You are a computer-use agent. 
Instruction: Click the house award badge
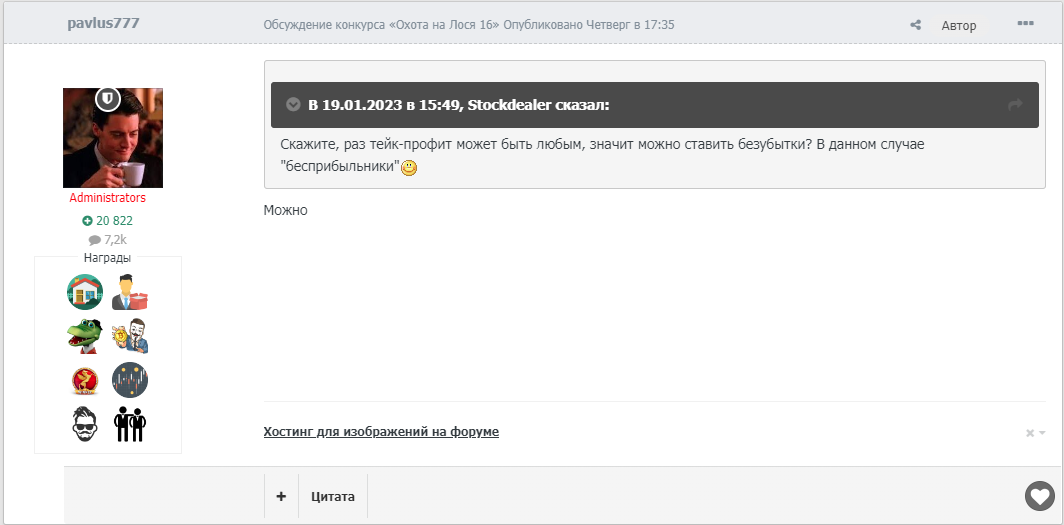(85, 292)
